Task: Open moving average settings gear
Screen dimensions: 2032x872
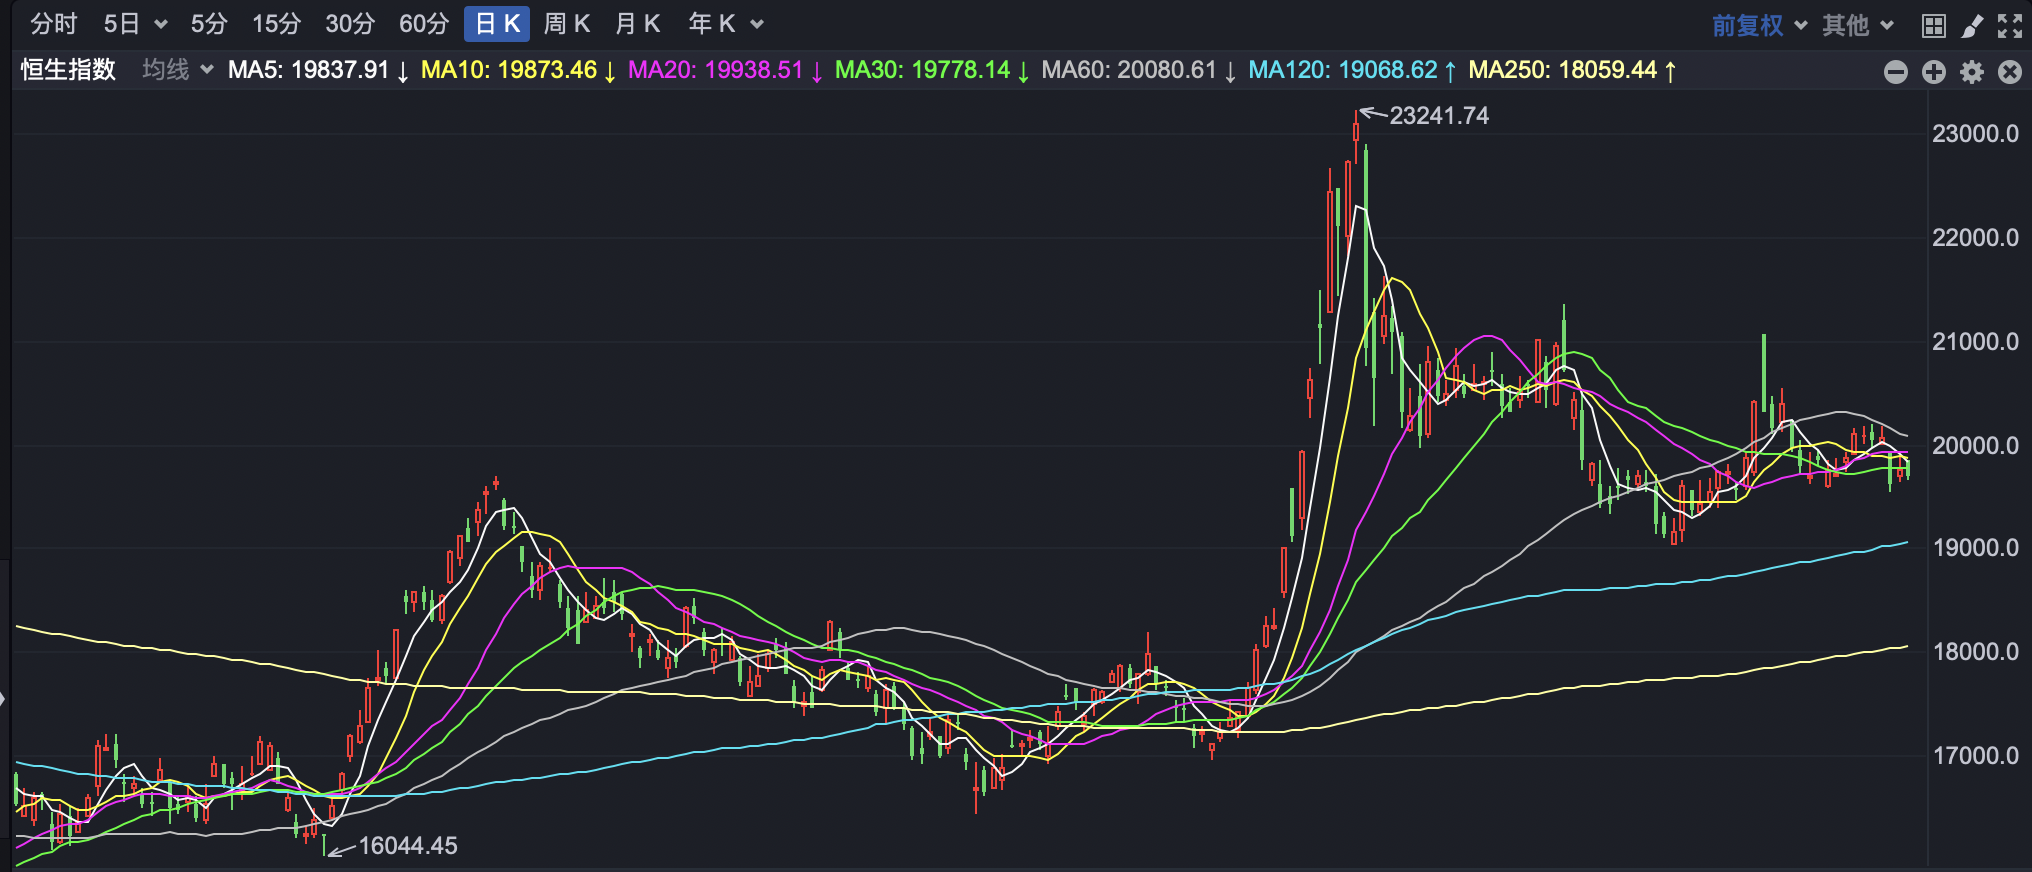Action: tap(1972, 72)
